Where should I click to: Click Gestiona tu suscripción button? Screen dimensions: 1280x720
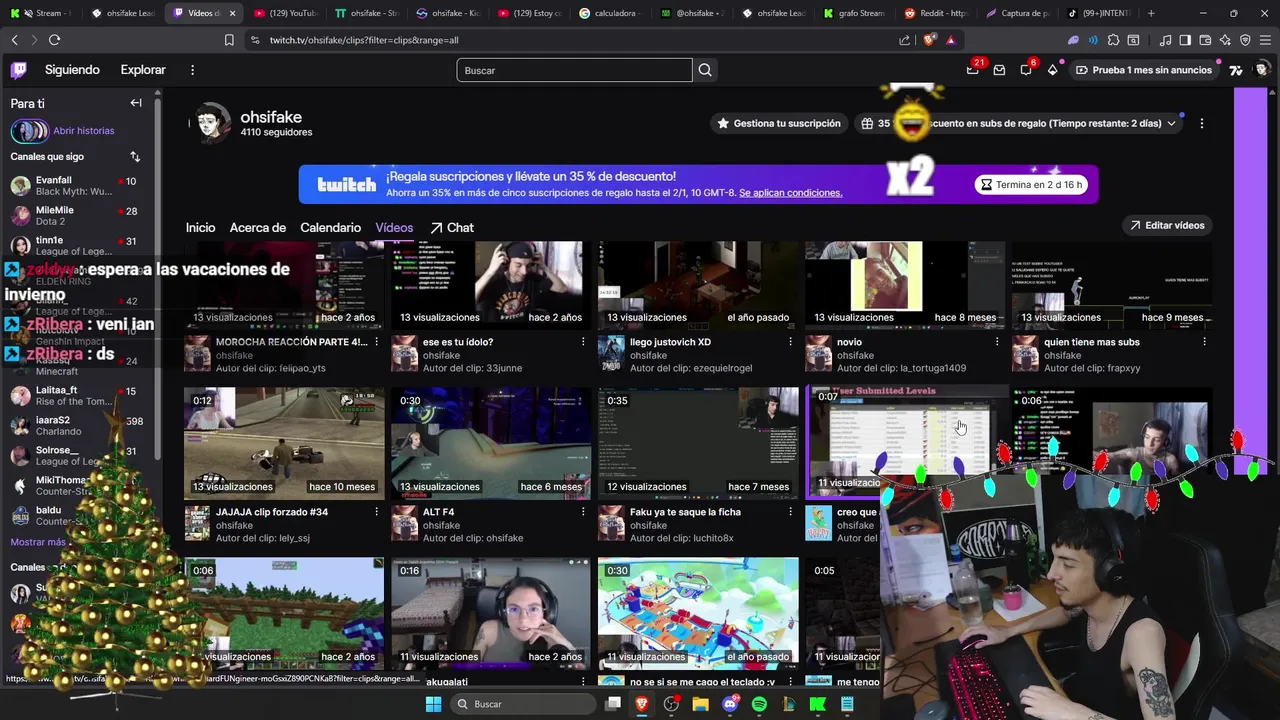(779, 124)
